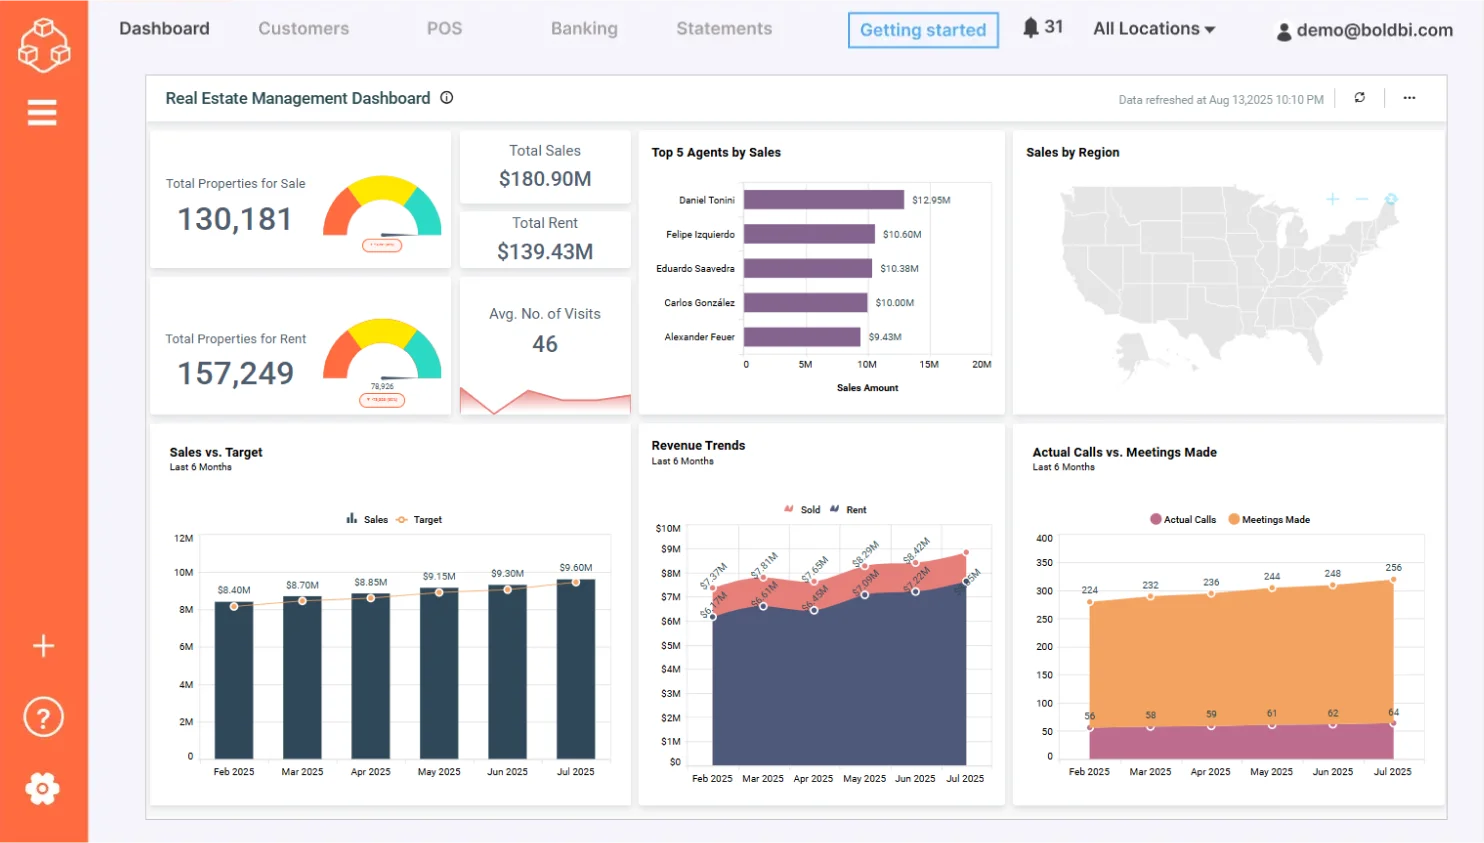Viewport: 1484px width, 843px height.
Task: Open the All Locations dropdown
Action: (1154, 29)
